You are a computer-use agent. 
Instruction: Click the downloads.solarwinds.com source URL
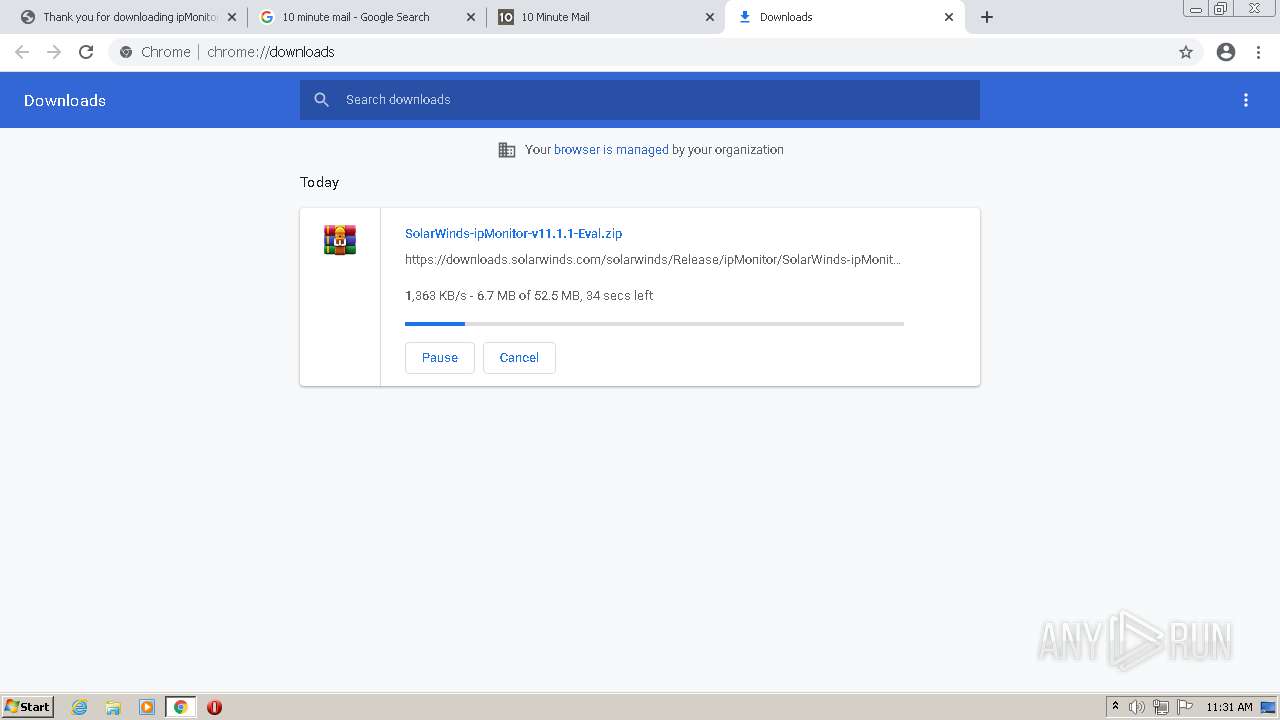click(653, 260)
